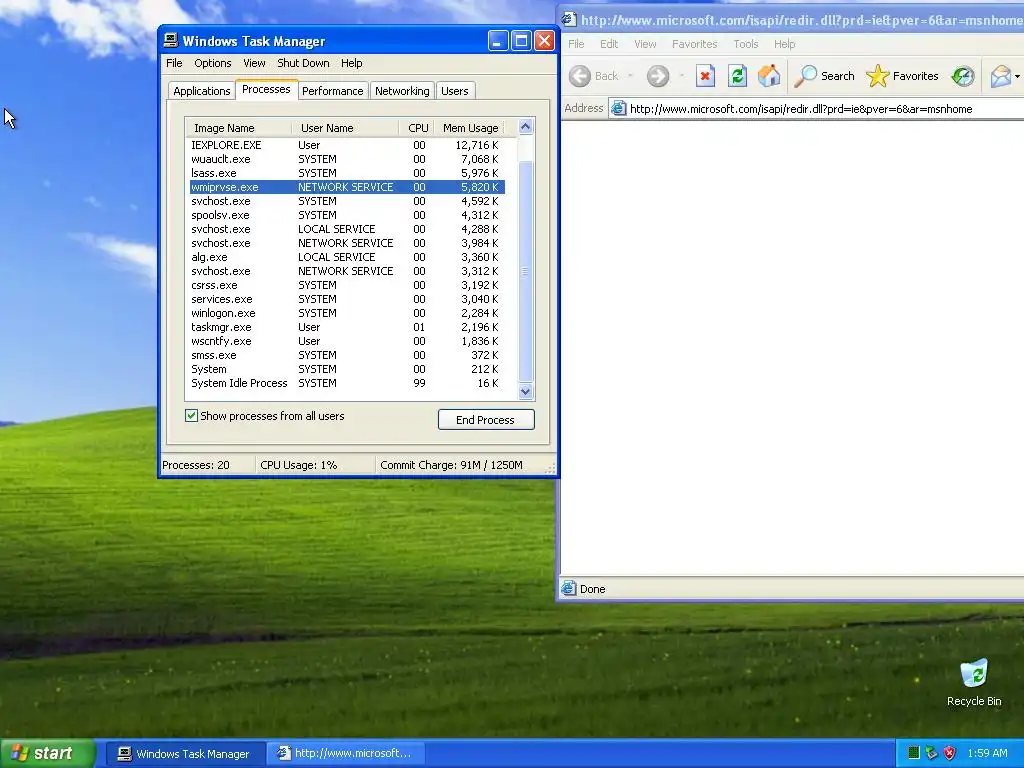The image size is (1024, 768).
Task: Switch to the Networking tab
Action: pos(402,91)
